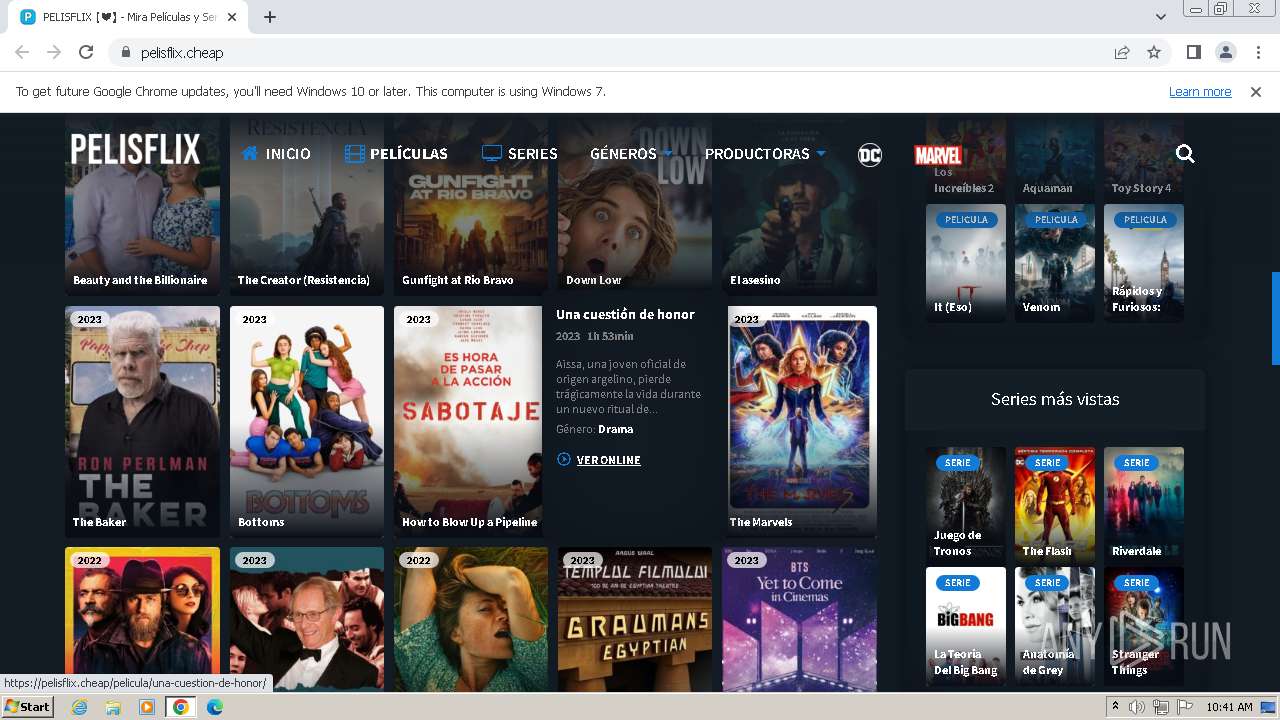Open a new tab with the plus button
Viewport: 1280px width, 720px height.
[270, 17]
